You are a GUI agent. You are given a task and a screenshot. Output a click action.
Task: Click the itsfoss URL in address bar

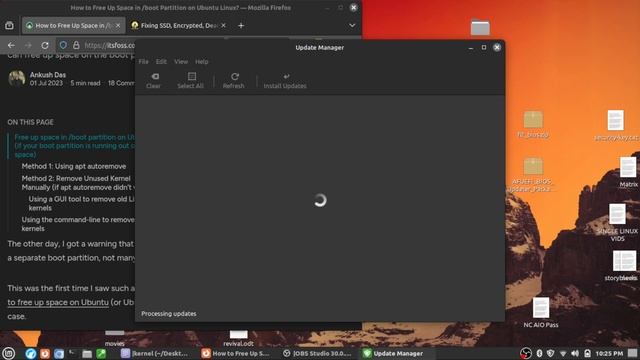[x=109, y=45]
